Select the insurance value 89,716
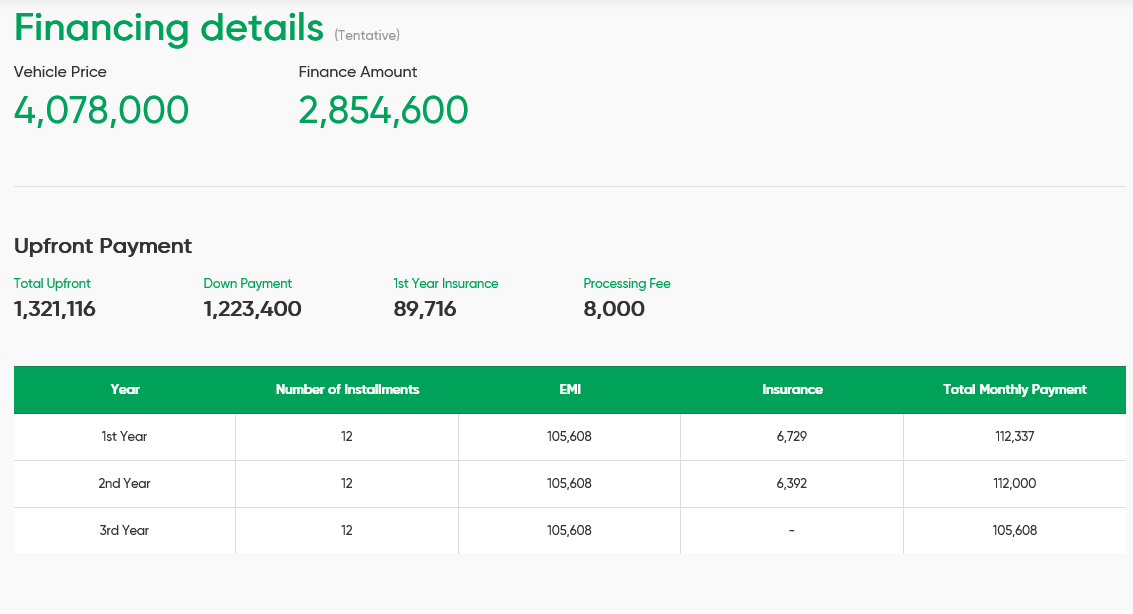Image resolution: width=1133 pixels, height=614 pixels. [425, 309]
